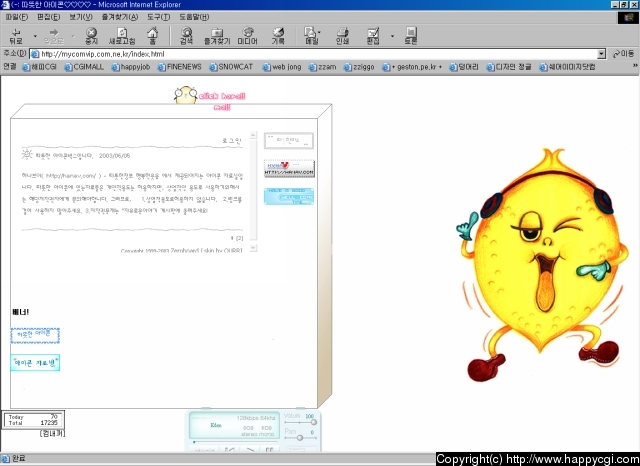Click the music player seek progress bar
This screenshot has width=640, height=466.
[x=235, y=442]
